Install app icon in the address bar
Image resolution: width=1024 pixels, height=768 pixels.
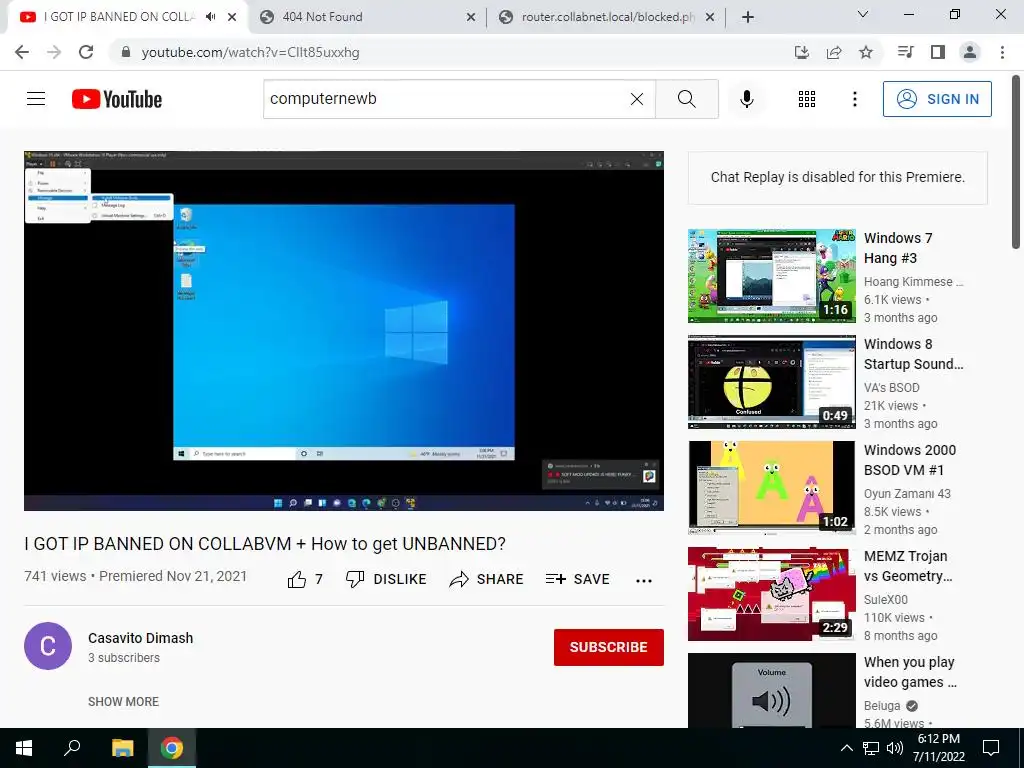pos(802,52)
